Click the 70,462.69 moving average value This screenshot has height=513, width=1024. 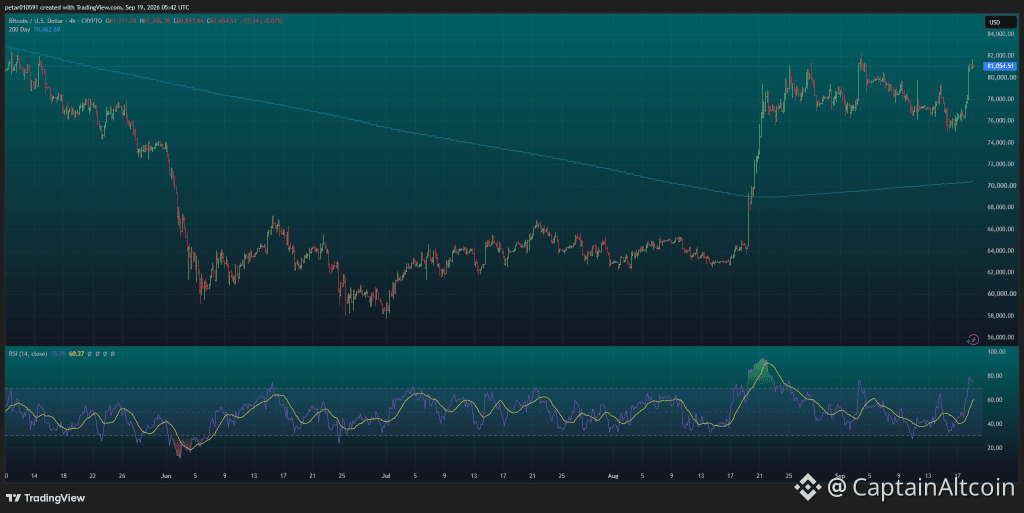(x=46, y=29)
